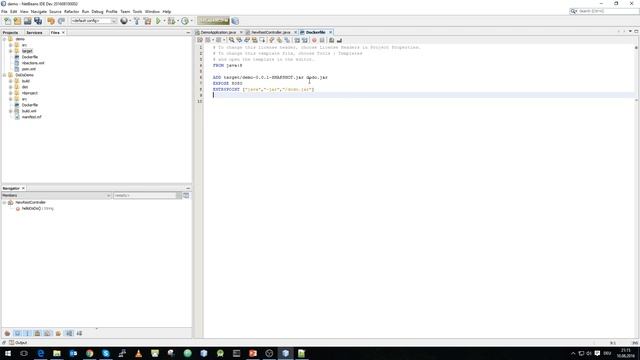Viewport: 640px width, 360px height.
Task: Click the green Run Project arrow
Action: point(158,21)
